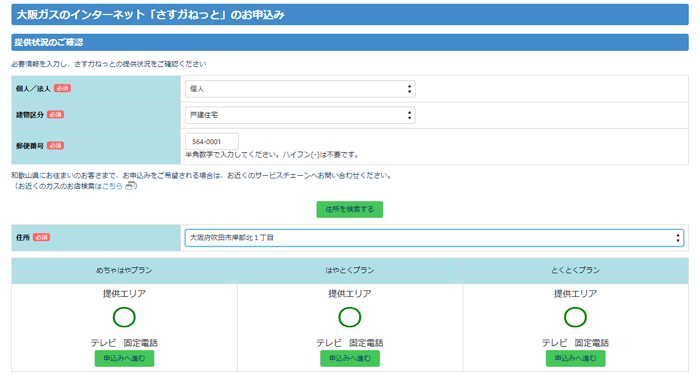Click the 建物区分 row label
Screen dimensions: 700x375
[30, 115]
